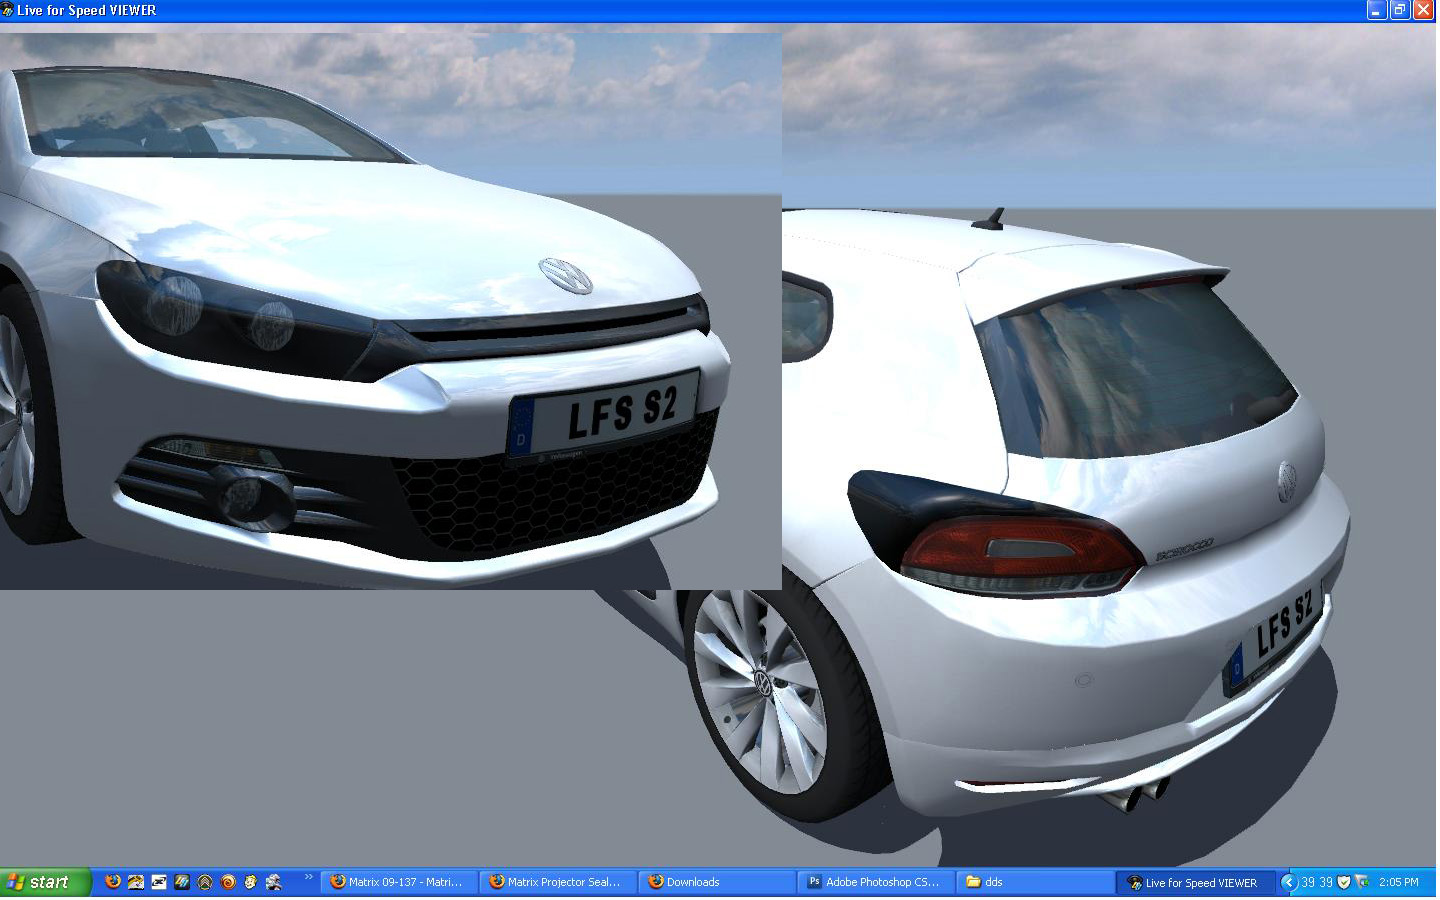Show hidden system tray icons
This screenshot has height=900, width=1440.
1289,882
